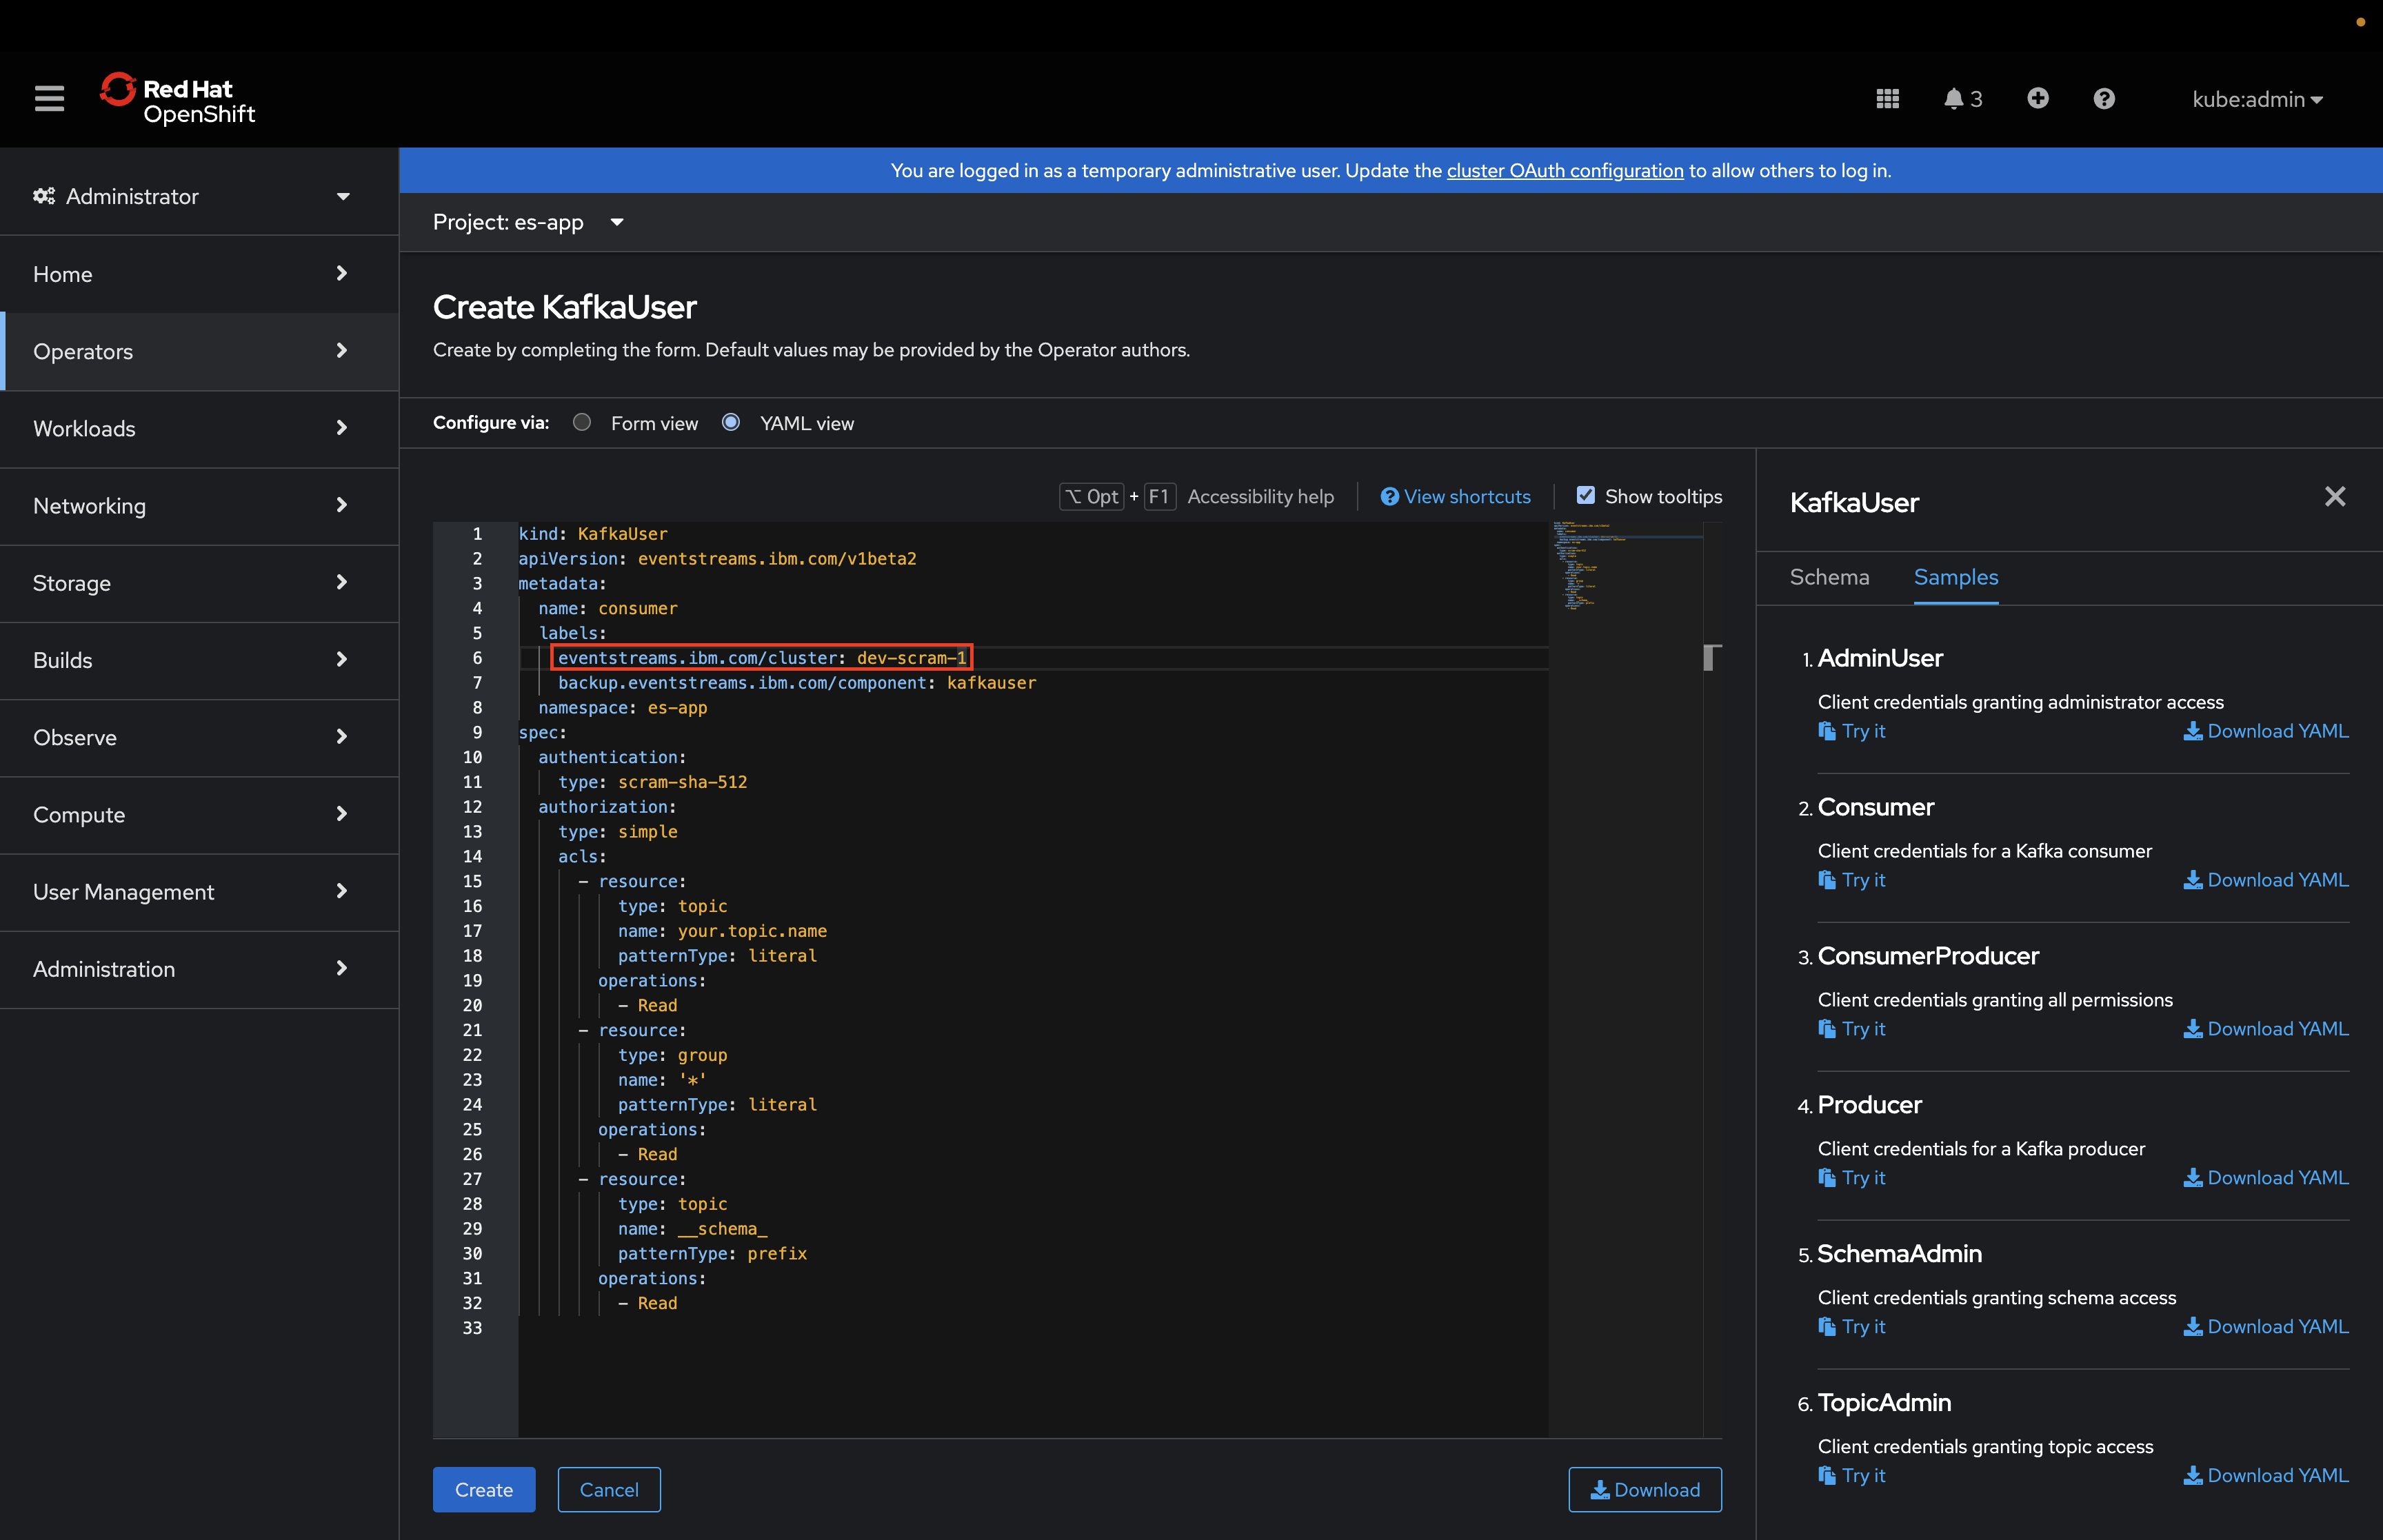Open the application launcher grid icon

(1887, 98)
